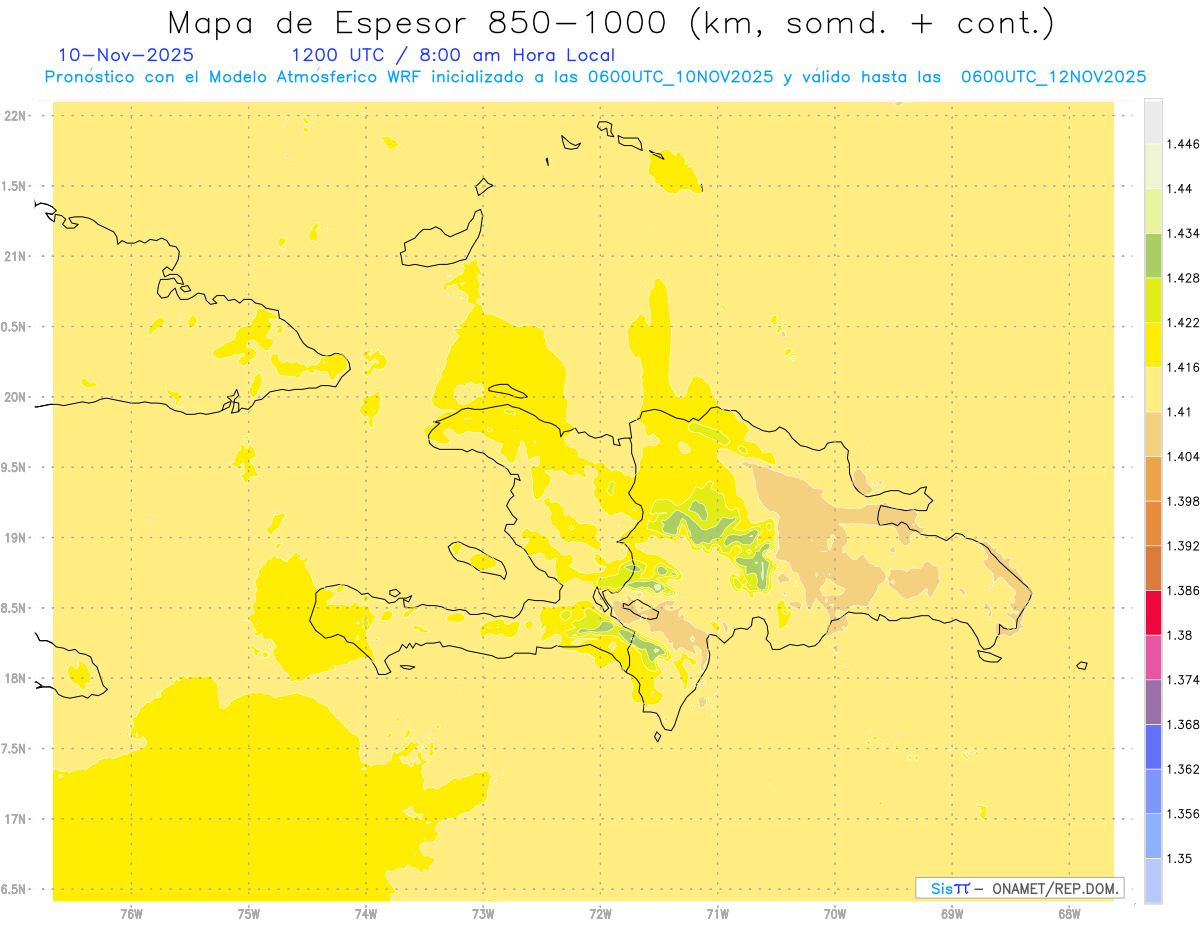Click the '1.44' colorbar value
This screenshot has height=927, width=1200.
point(1179,188)
